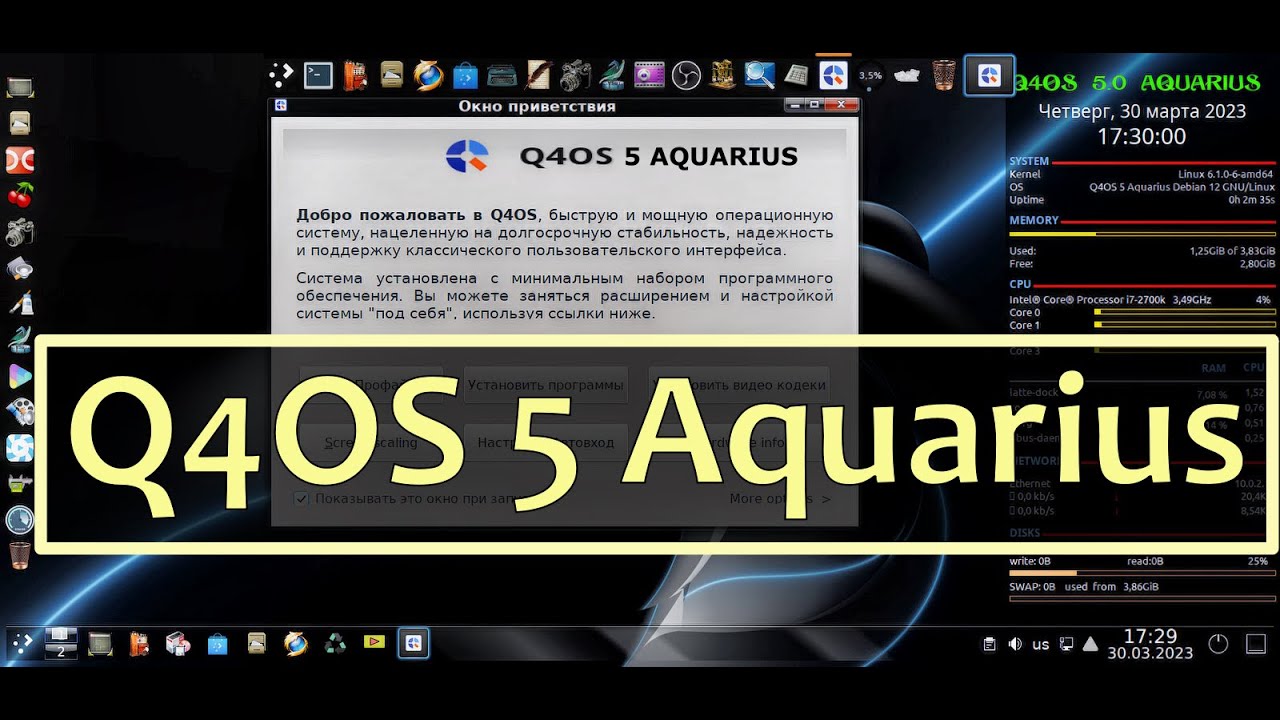Viewport: 1280px width, 720px height.
Task: Click the show desktop button
Action: (x=1255, y=644)
